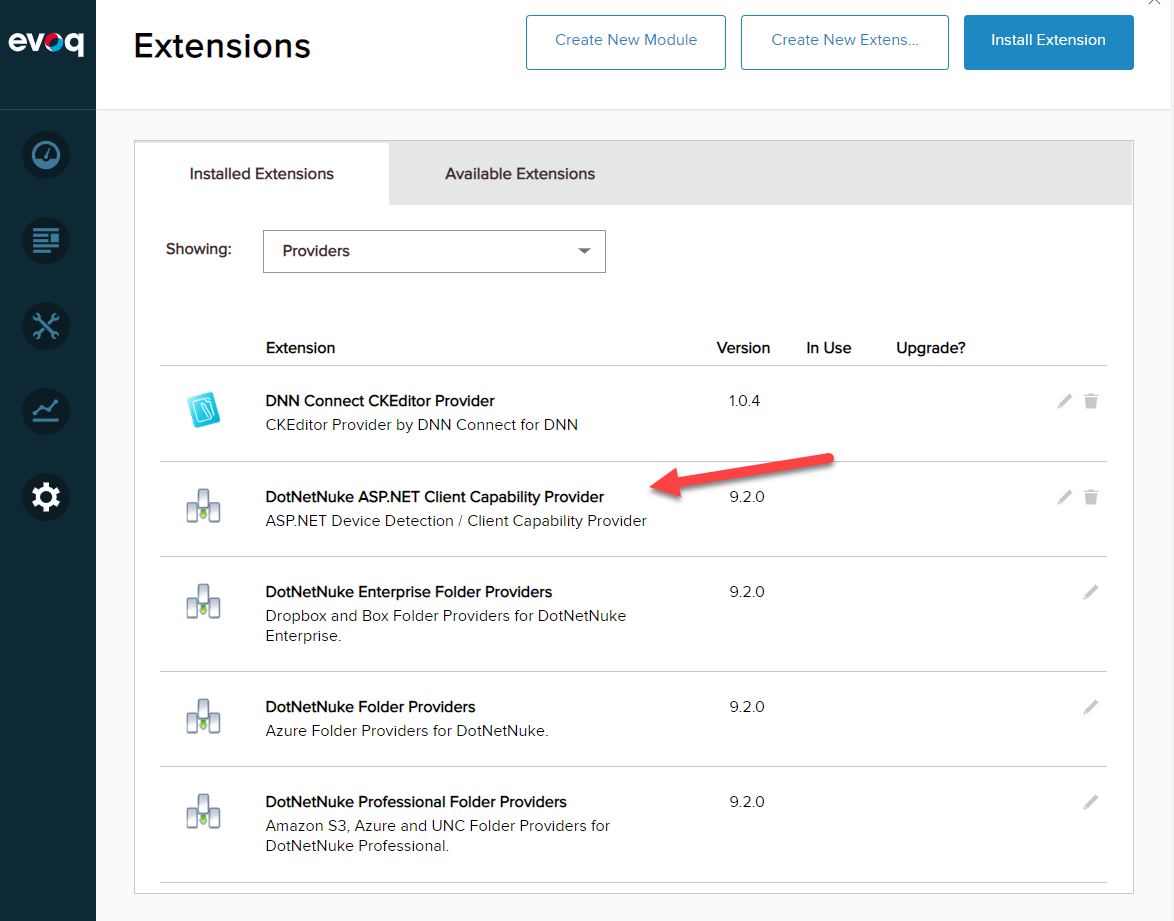Select DotNetNuke Professional Folder Providers name
1174x921 pixels.
click(416, 802)
